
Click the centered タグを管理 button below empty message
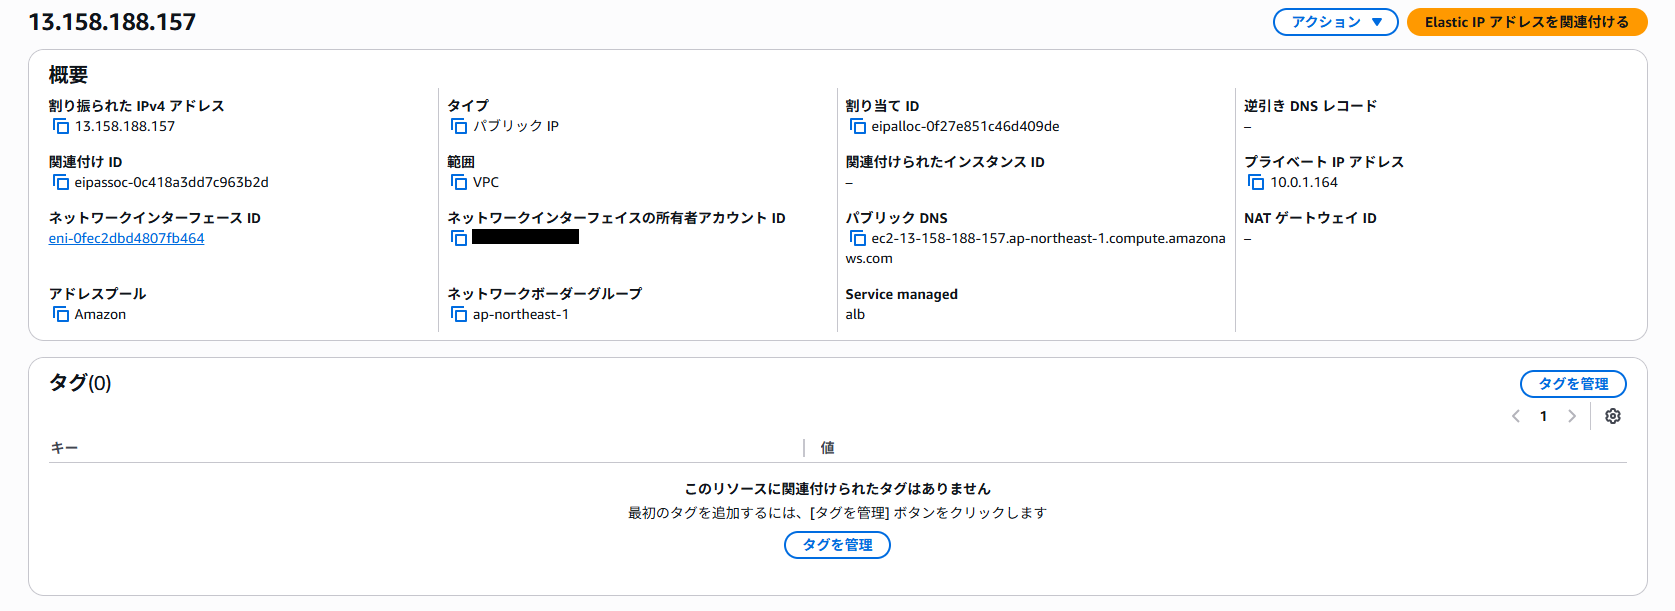[837, 545]
